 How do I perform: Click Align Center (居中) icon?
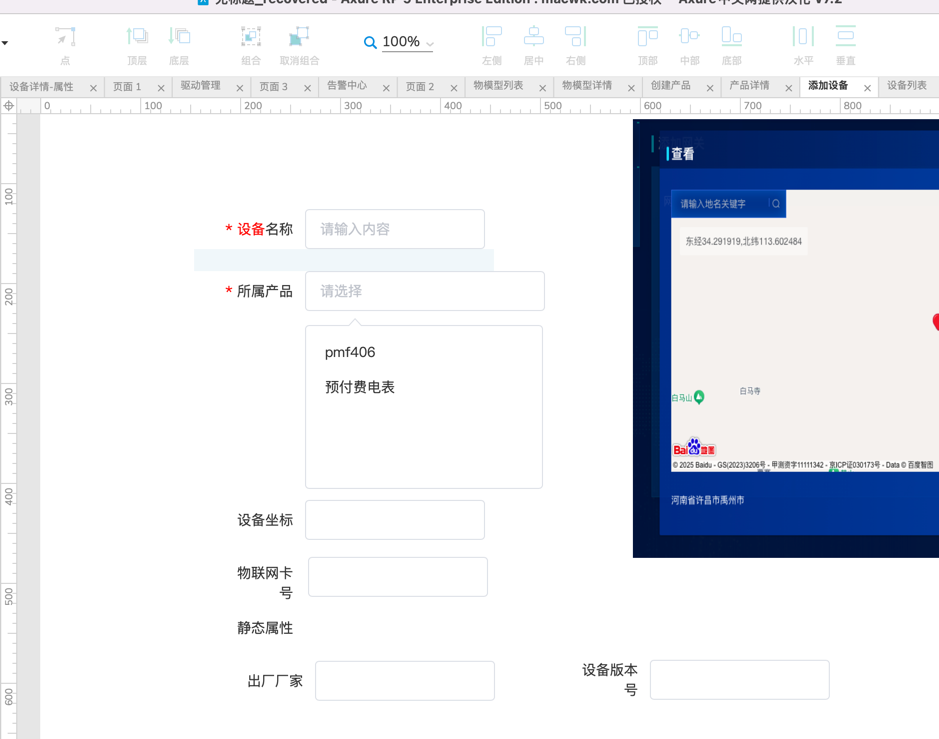point(534,38)
